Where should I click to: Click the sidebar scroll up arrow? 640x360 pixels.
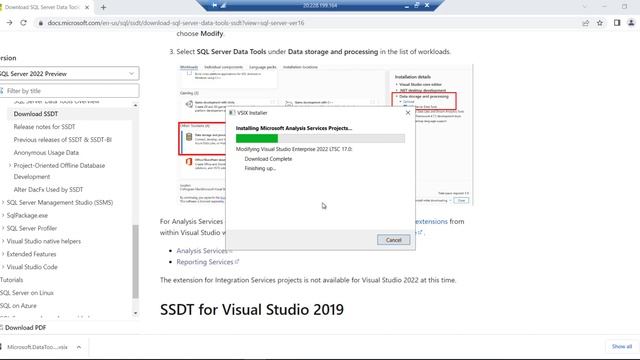[x=136, y=105]
